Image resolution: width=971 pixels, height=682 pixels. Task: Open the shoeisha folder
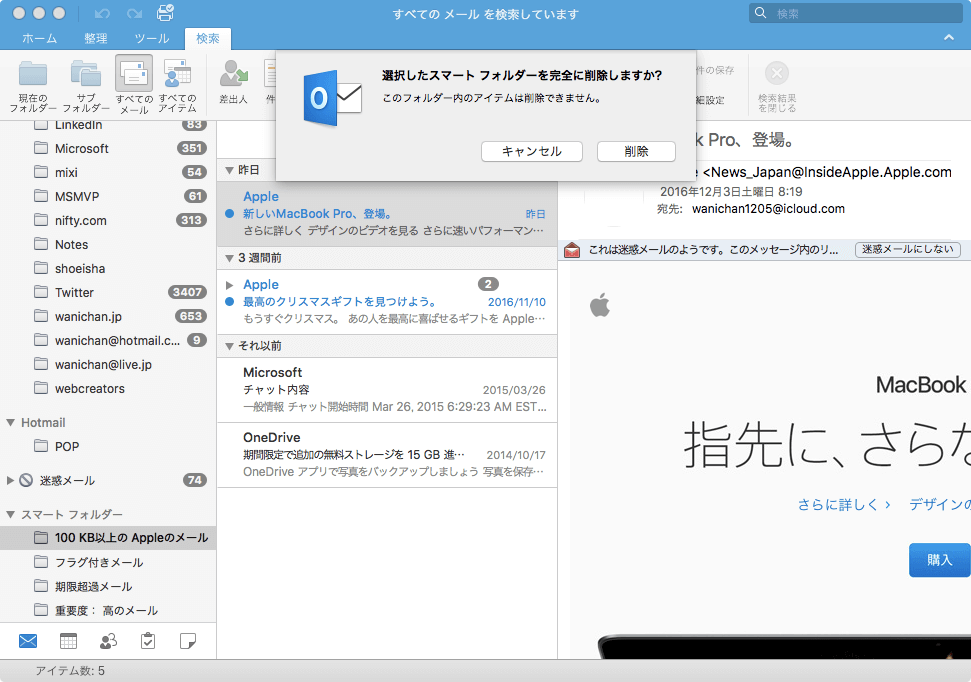[x=108, y=269]
